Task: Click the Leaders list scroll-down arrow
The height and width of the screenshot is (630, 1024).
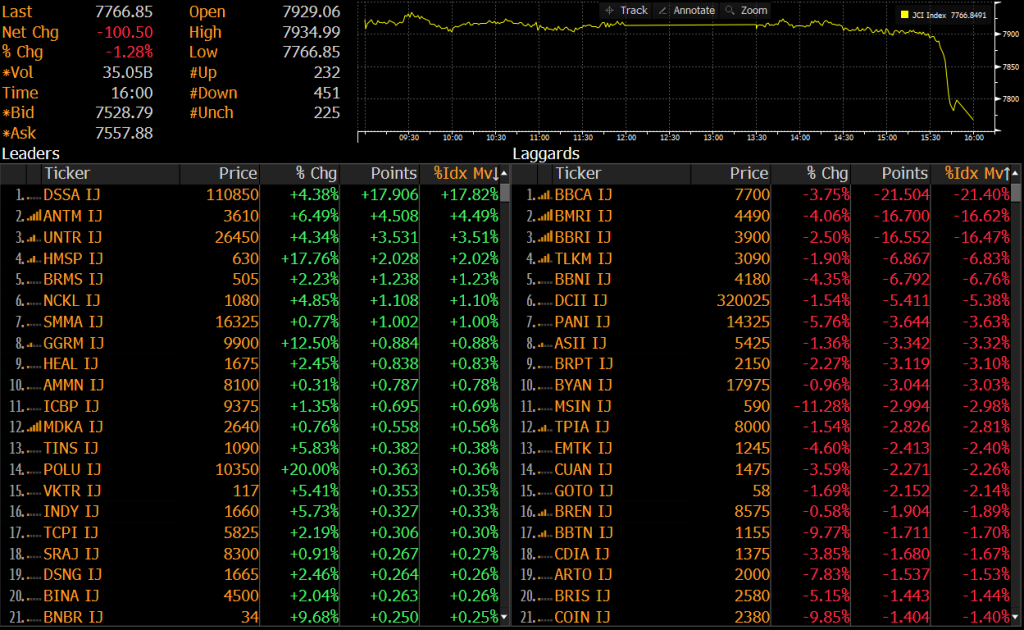Action: point(504,616)
